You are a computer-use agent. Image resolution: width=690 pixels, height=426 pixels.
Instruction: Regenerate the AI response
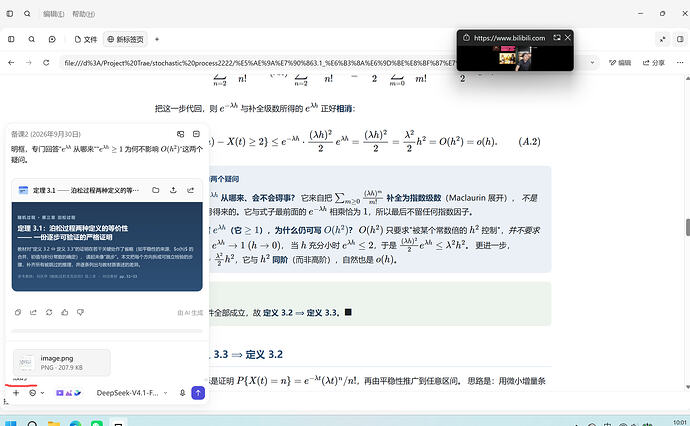click(x=49, y=312)
